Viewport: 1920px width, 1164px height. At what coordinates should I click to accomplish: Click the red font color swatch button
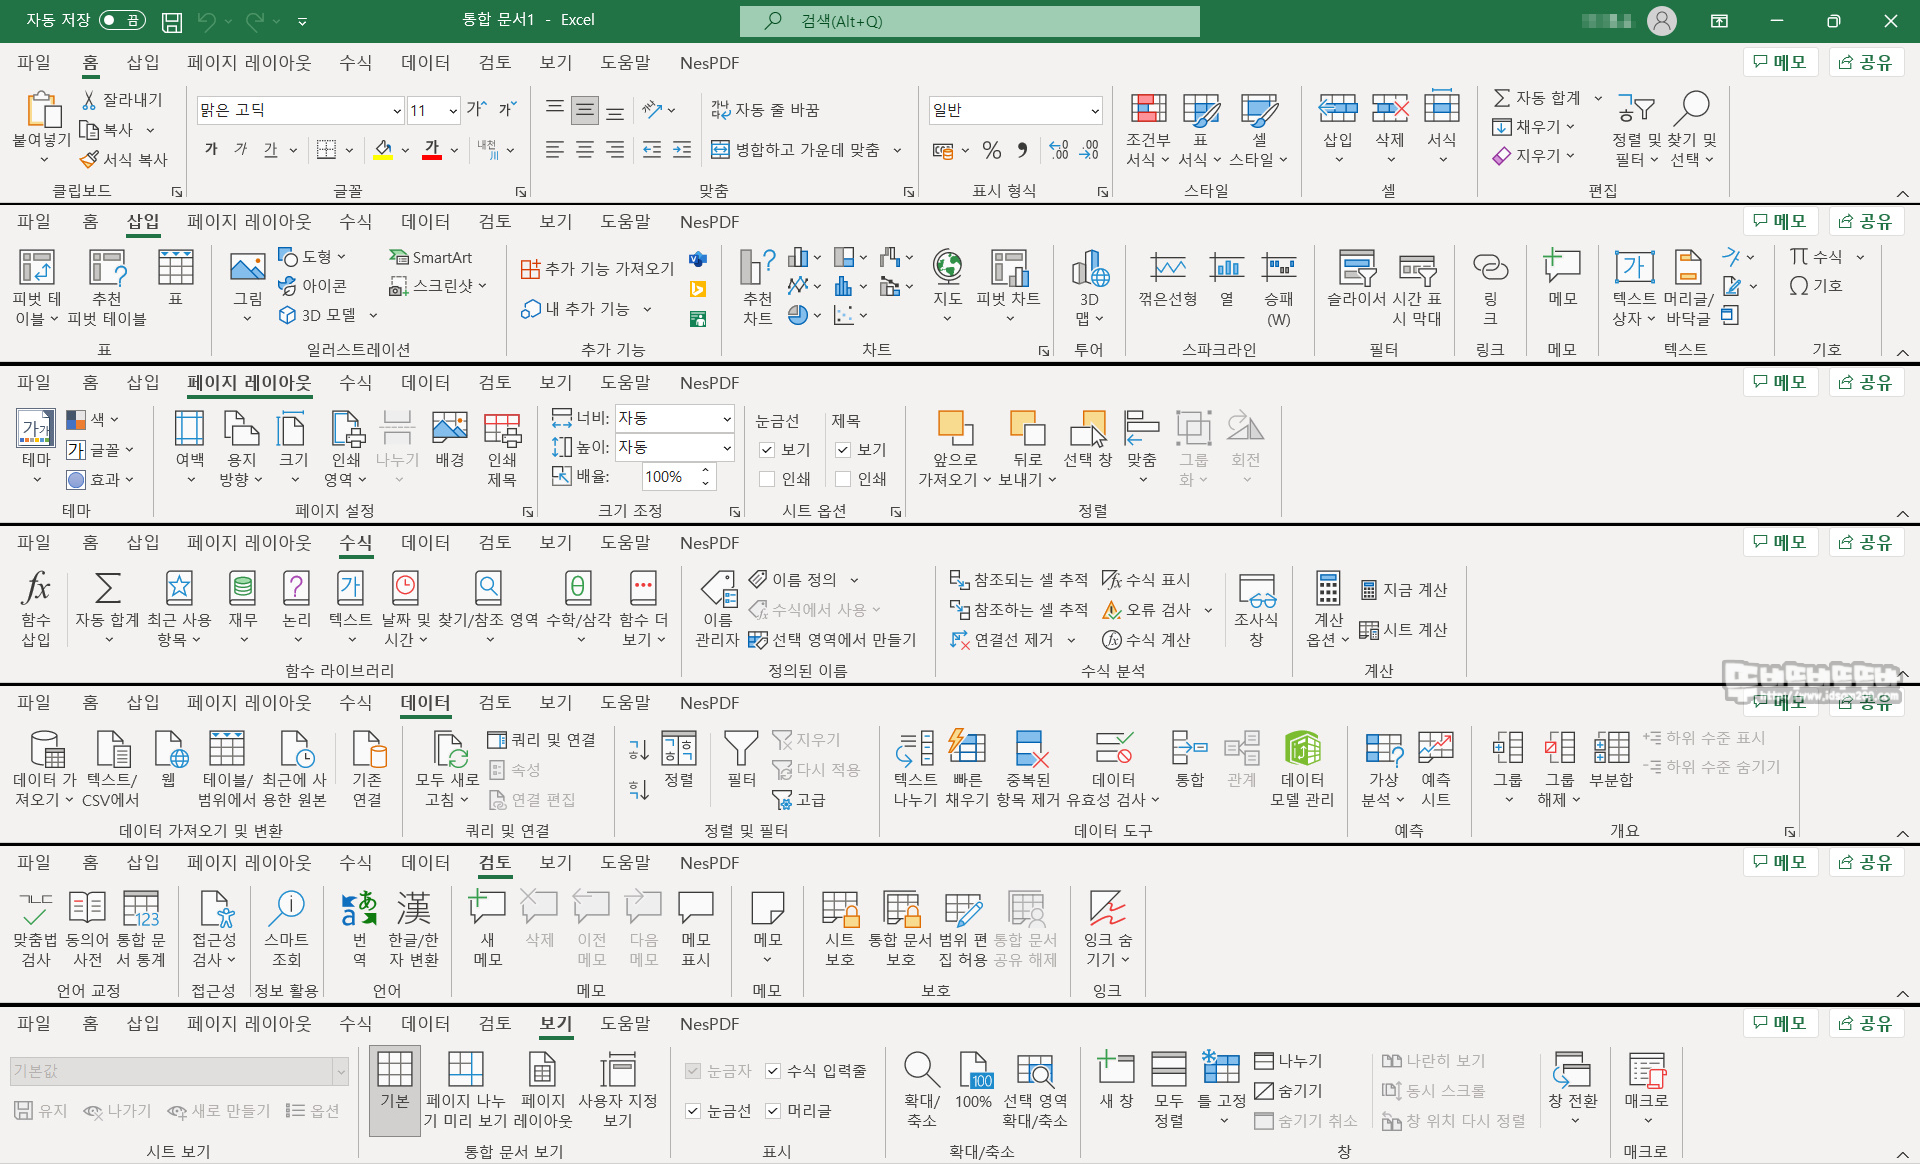pos(432,150)
